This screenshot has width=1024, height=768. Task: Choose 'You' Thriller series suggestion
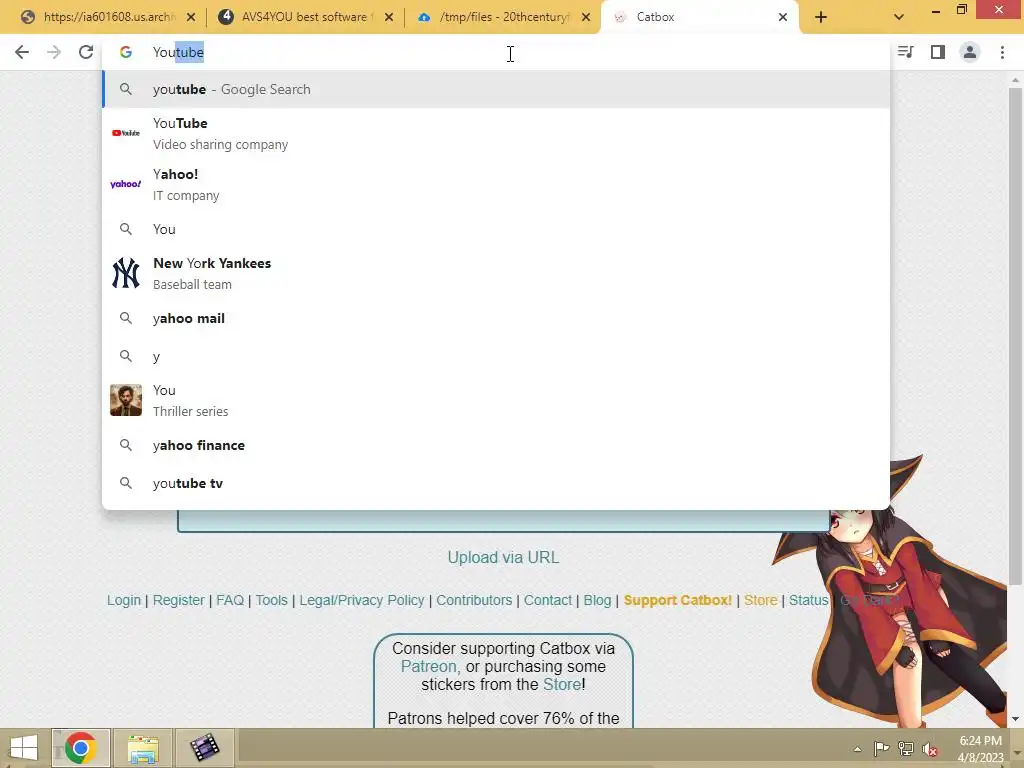496,400
